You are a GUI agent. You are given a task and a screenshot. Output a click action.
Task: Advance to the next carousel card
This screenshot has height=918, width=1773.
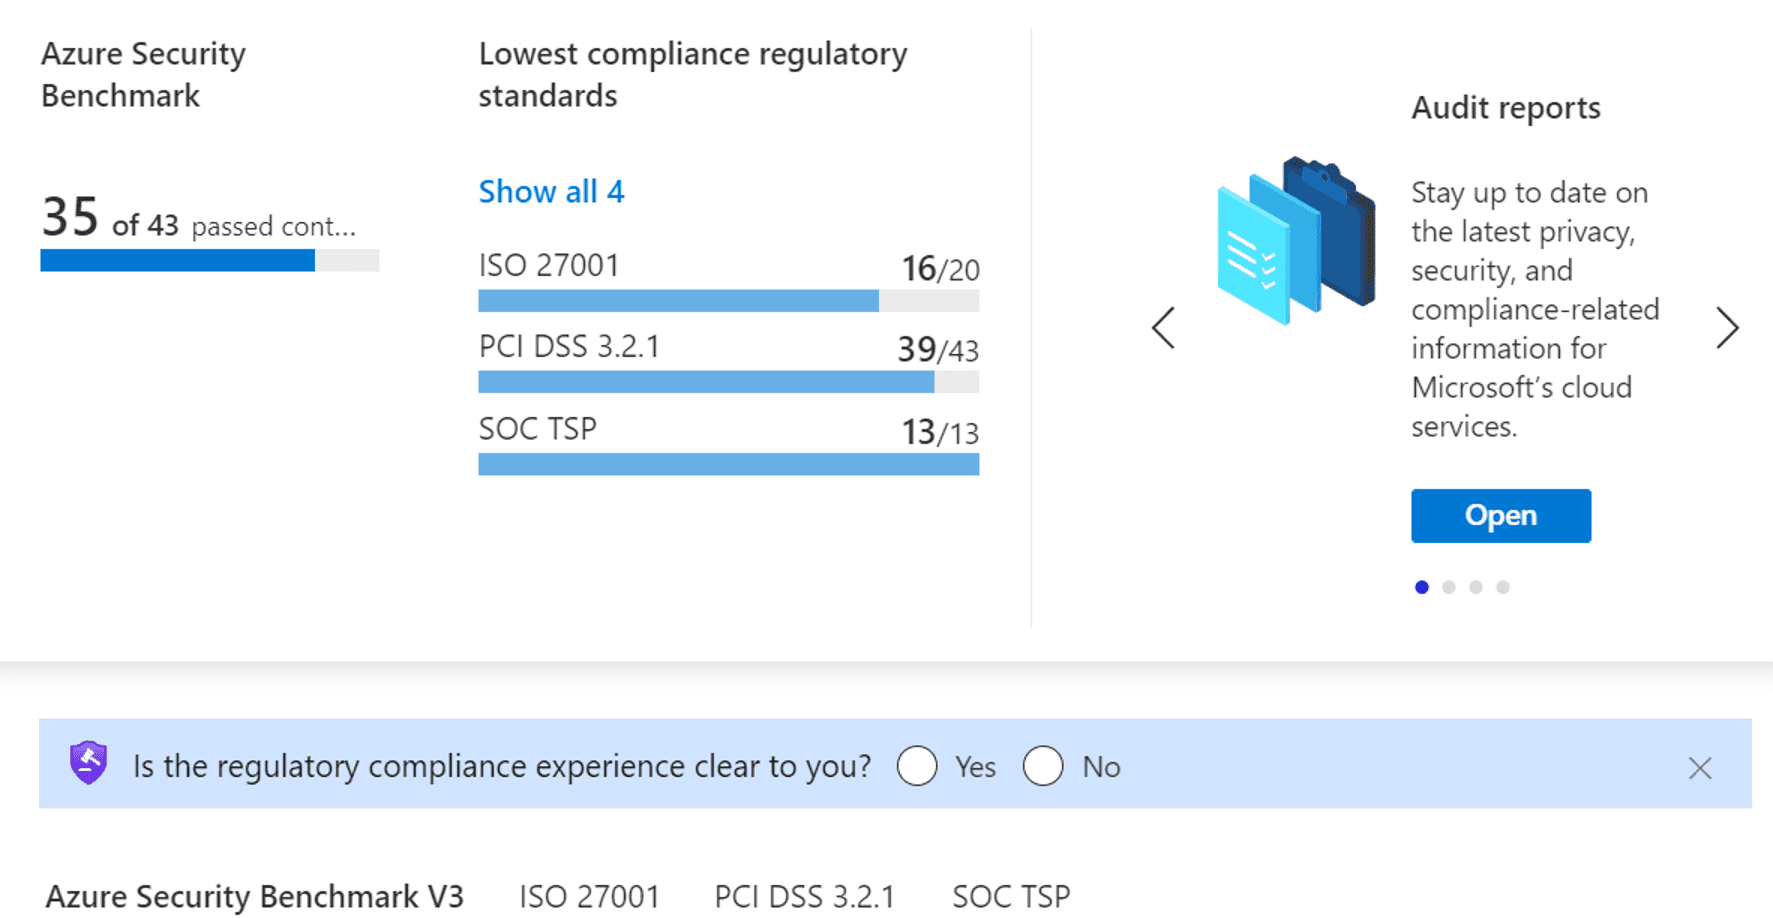[1727, 328]
